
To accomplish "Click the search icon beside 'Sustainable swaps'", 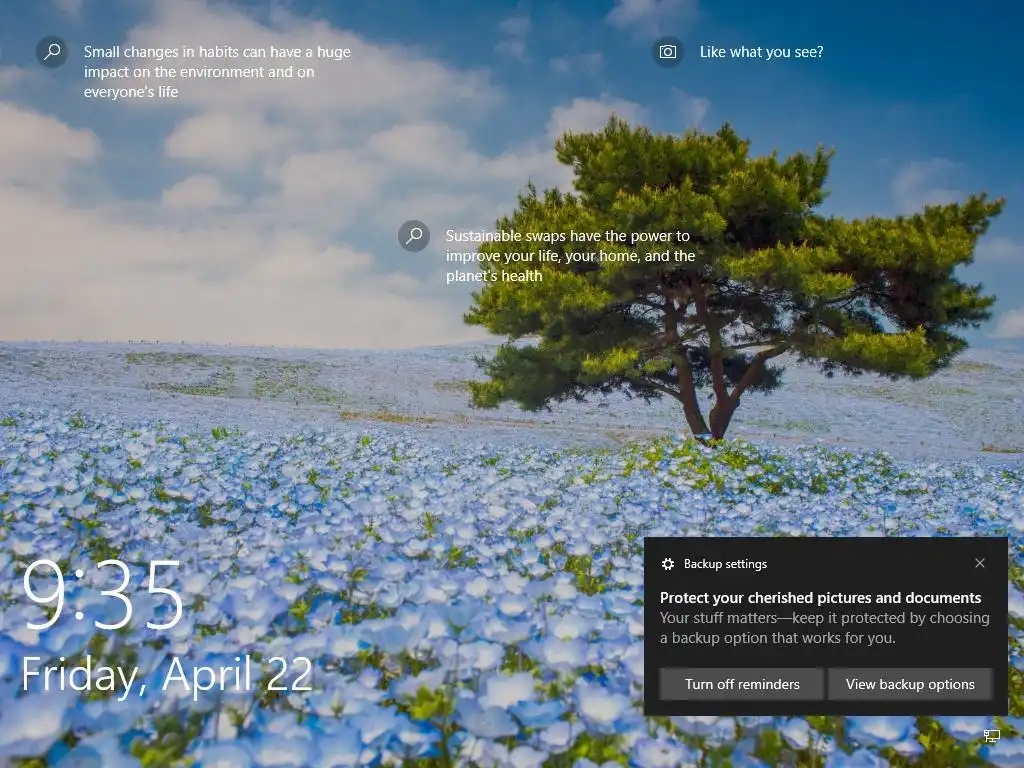I will 414,236.
